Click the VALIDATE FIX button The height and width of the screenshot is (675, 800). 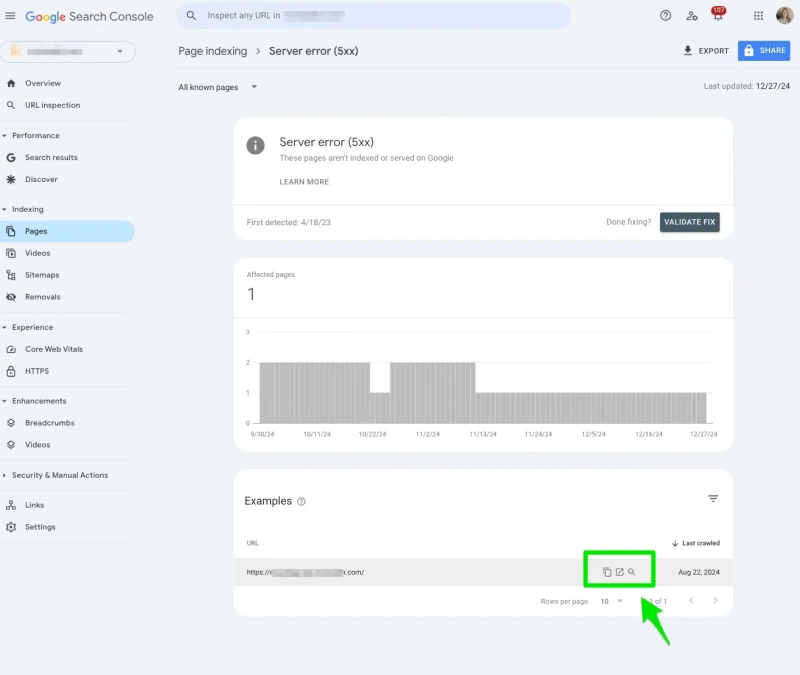[x=689, y=222]
